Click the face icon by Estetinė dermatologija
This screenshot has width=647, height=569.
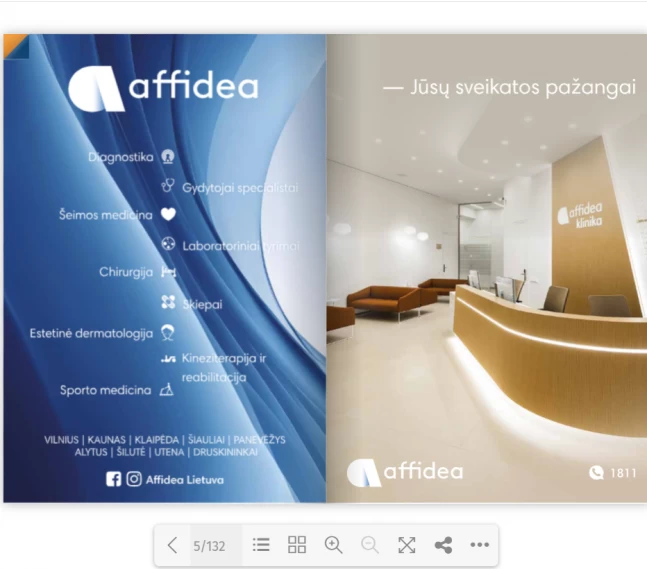pos(167,333)
